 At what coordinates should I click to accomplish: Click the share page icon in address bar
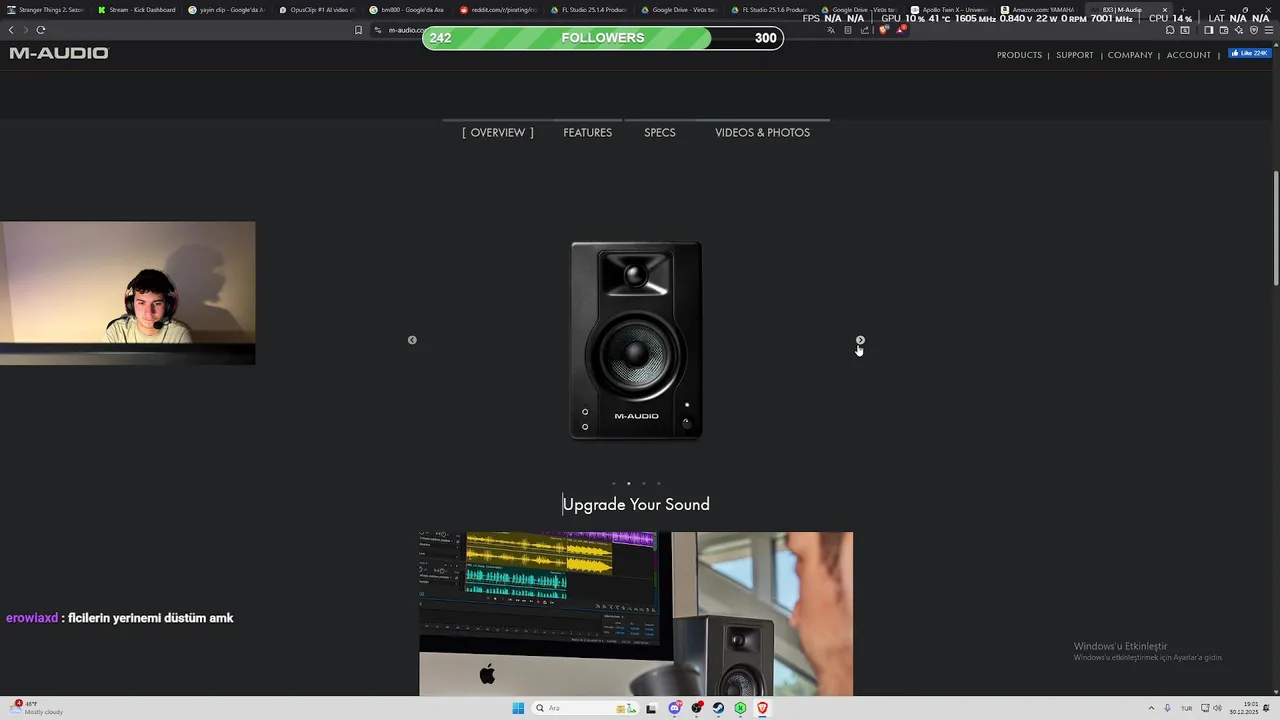click(x=865, y=30)
